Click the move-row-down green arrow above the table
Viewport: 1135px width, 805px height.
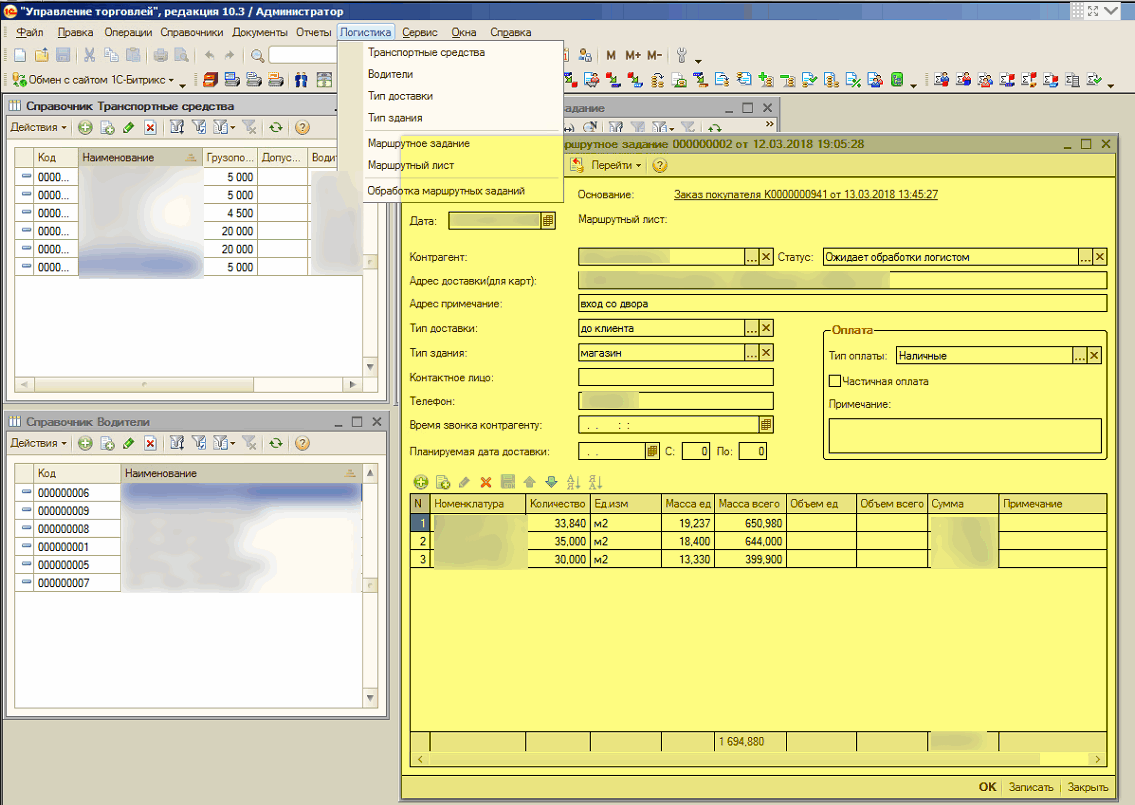550,482
